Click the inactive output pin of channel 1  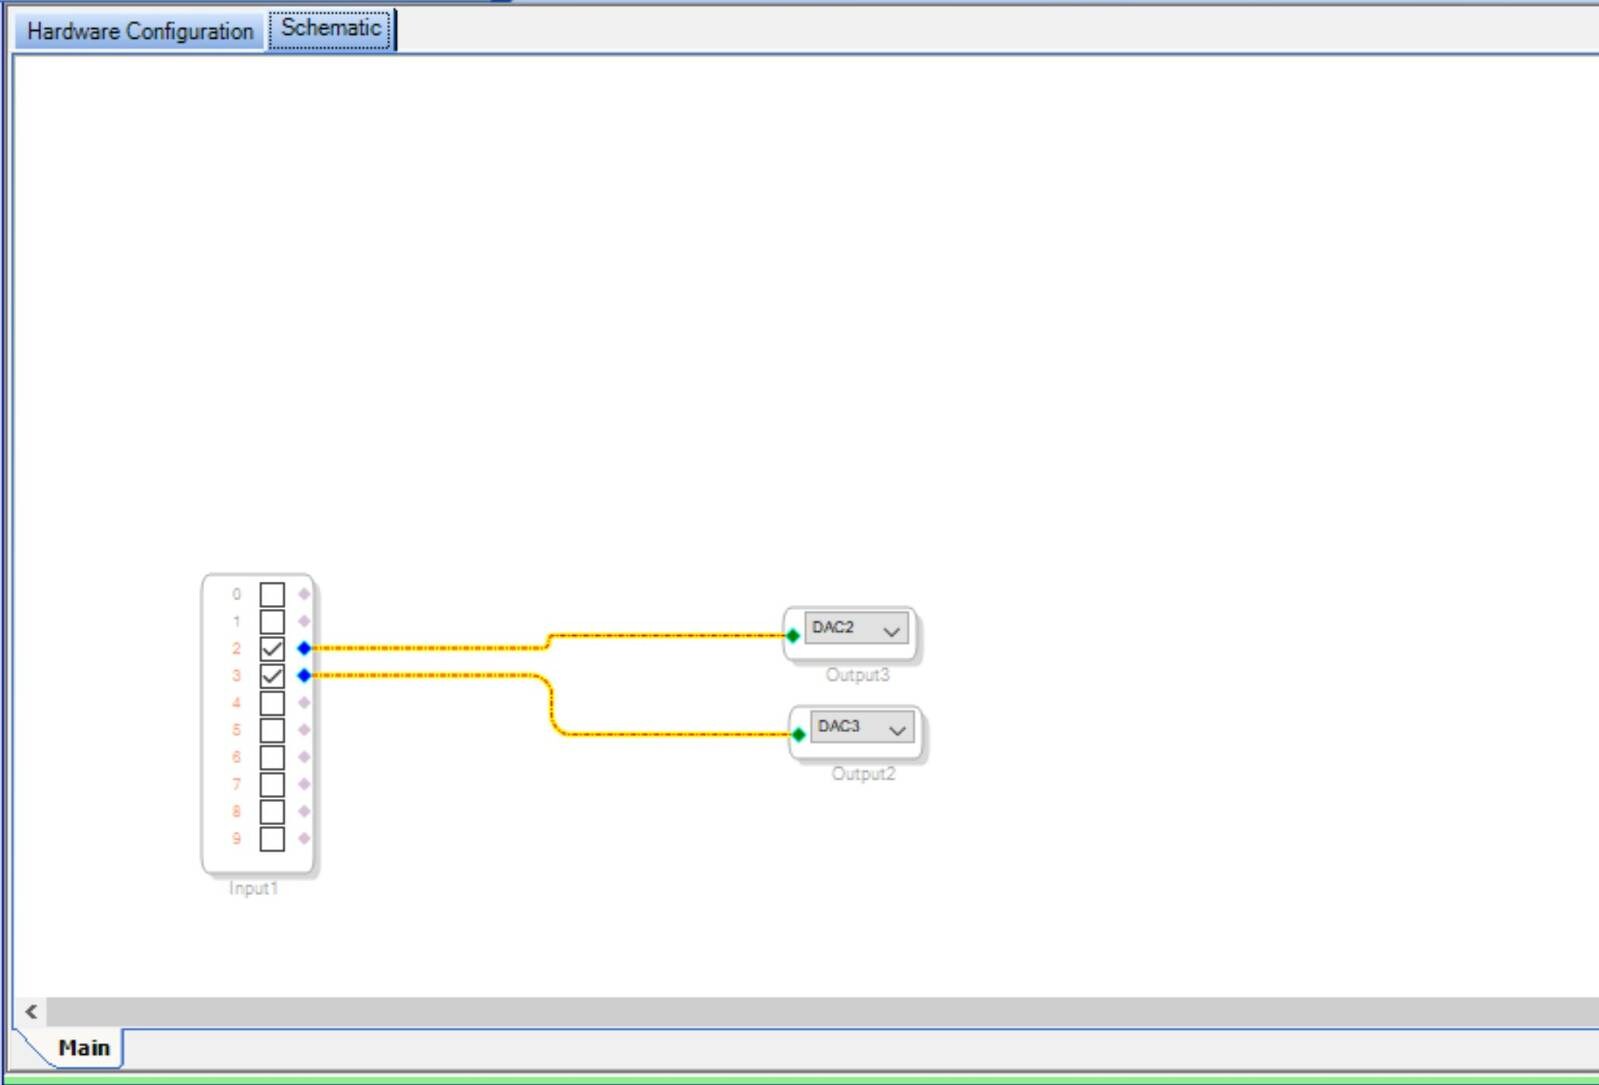coord(305,621)
